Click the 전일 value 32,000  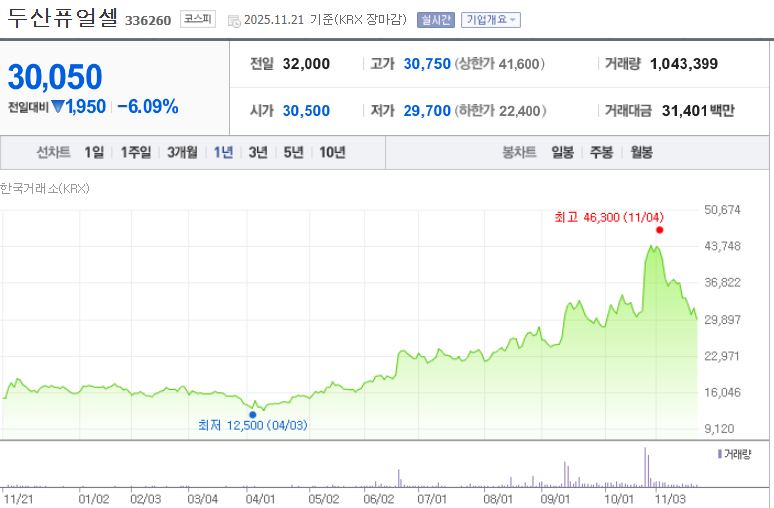(306, 64)
